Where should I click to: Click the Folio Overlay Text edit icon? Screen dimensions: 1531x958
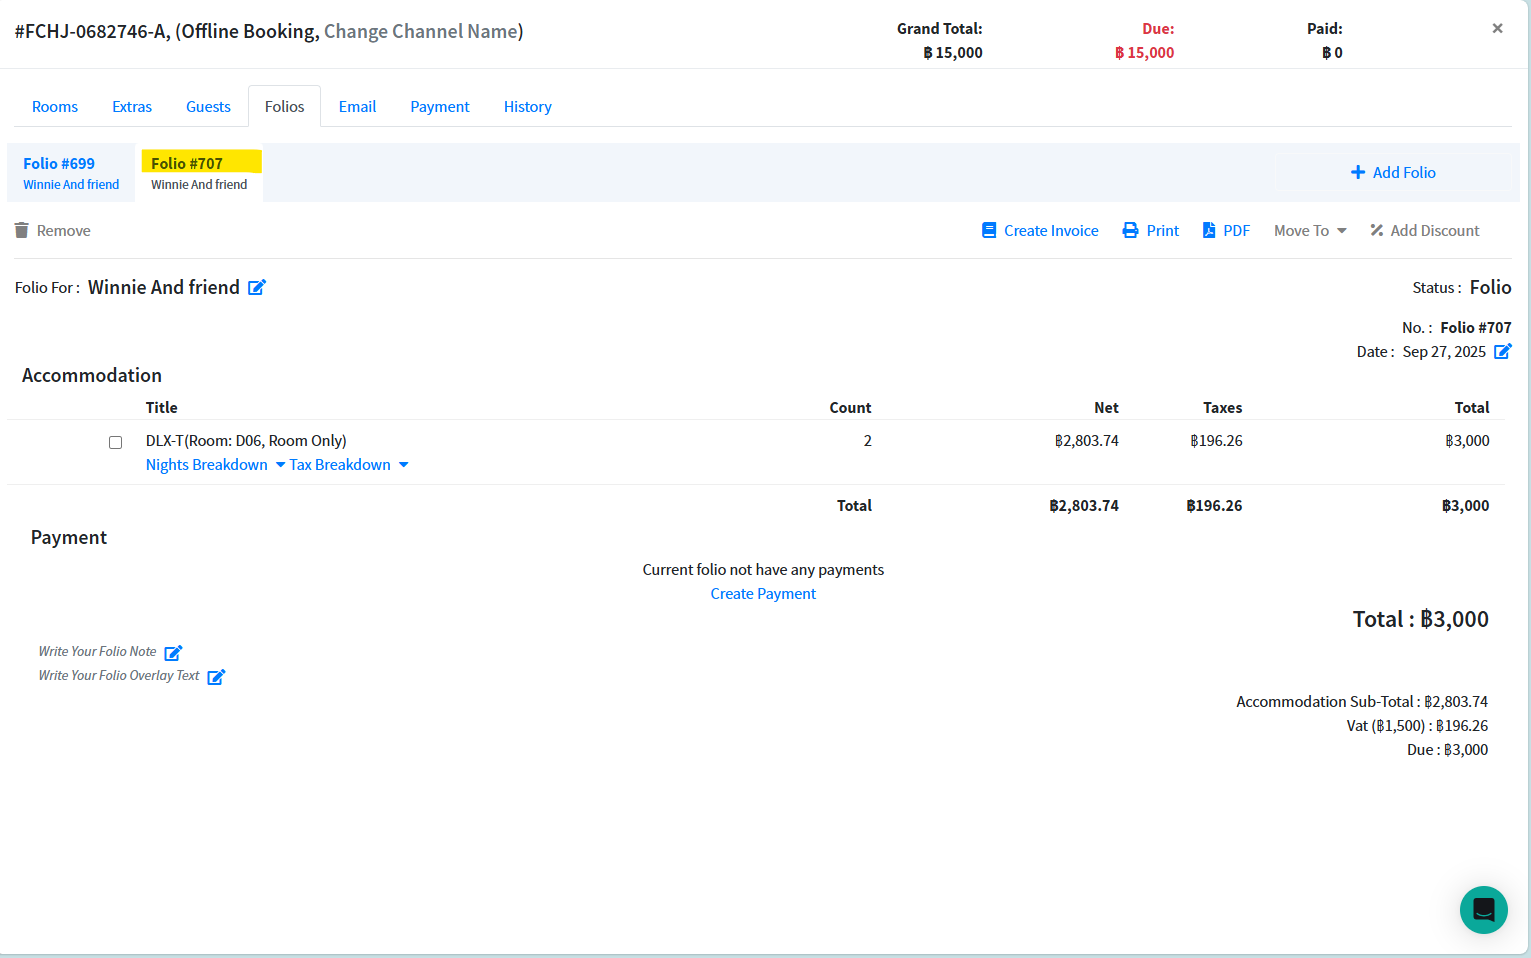pos(216,677)
